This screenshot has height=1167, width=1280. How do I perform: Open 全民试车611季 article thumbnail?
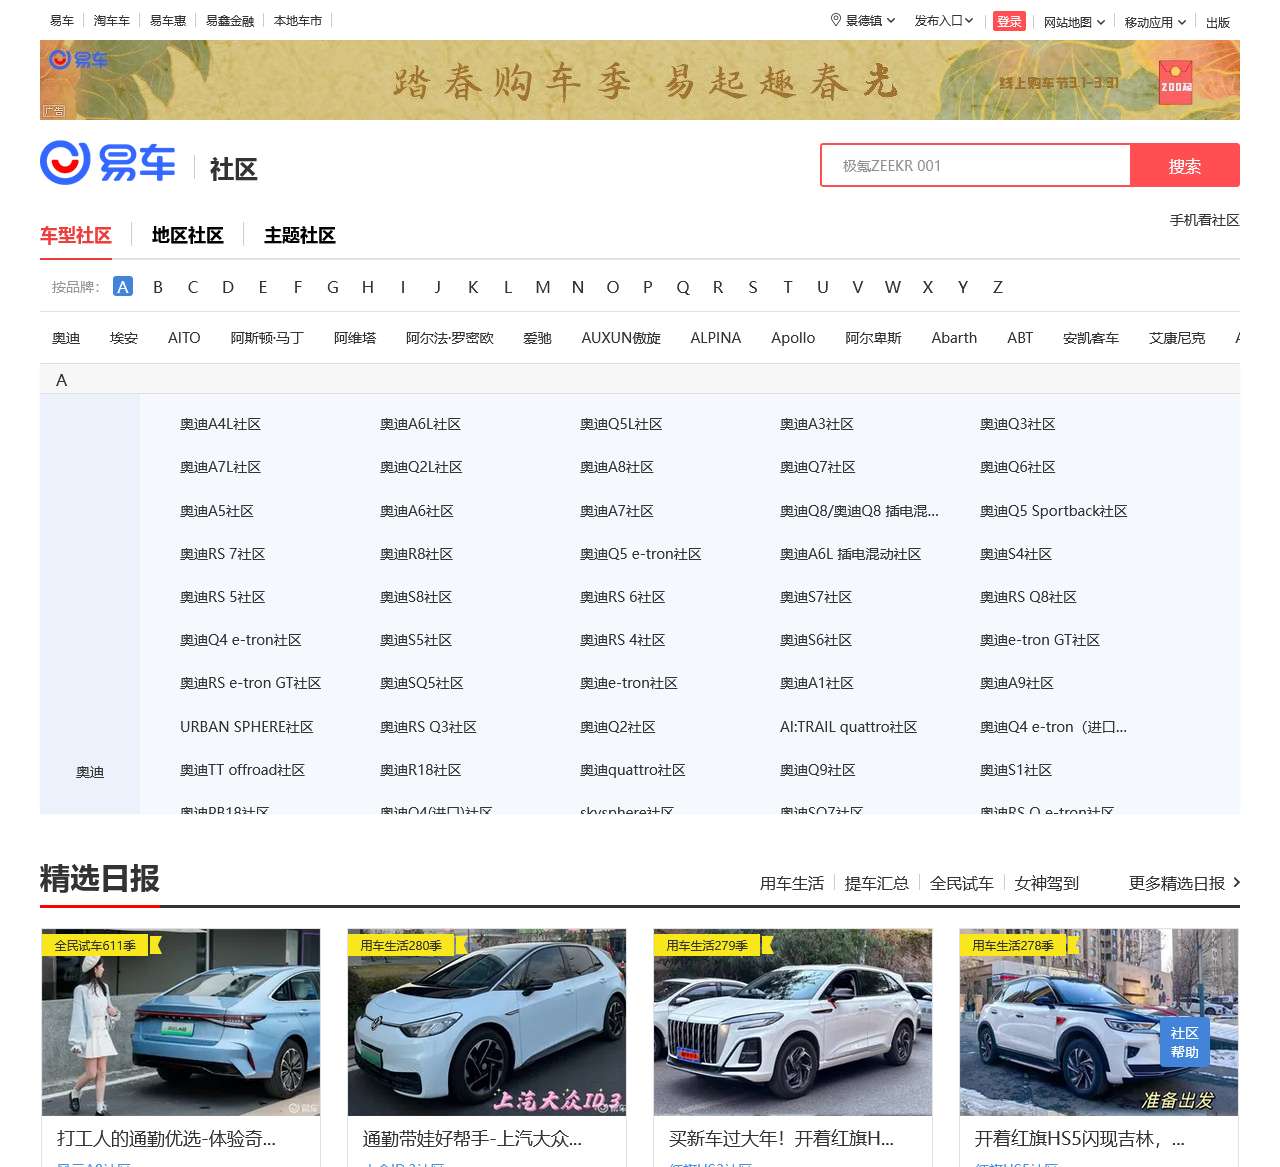[x=181, y=1022]
